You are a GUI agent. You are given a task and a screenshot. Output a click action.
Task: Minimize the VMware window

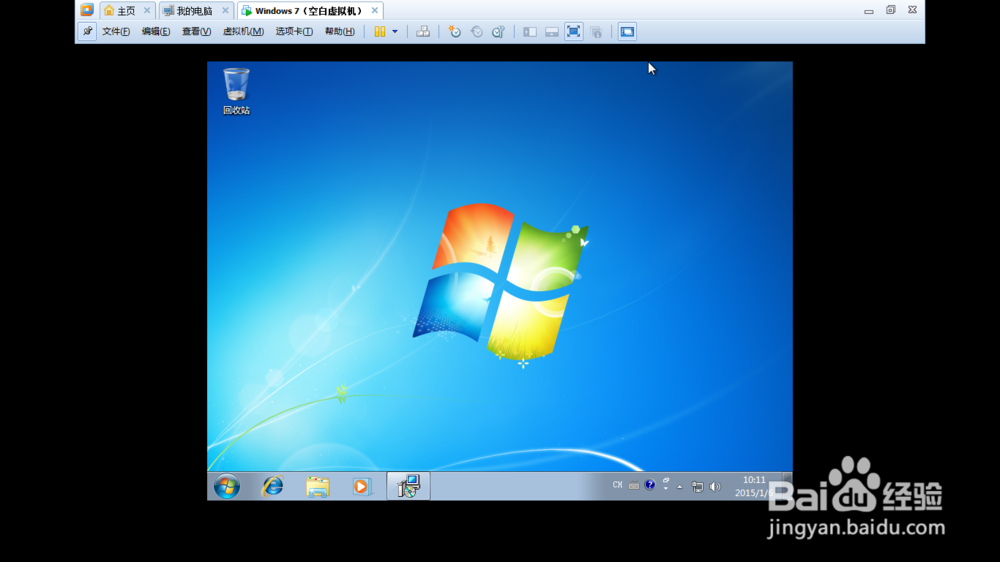[x=869, y=10]
